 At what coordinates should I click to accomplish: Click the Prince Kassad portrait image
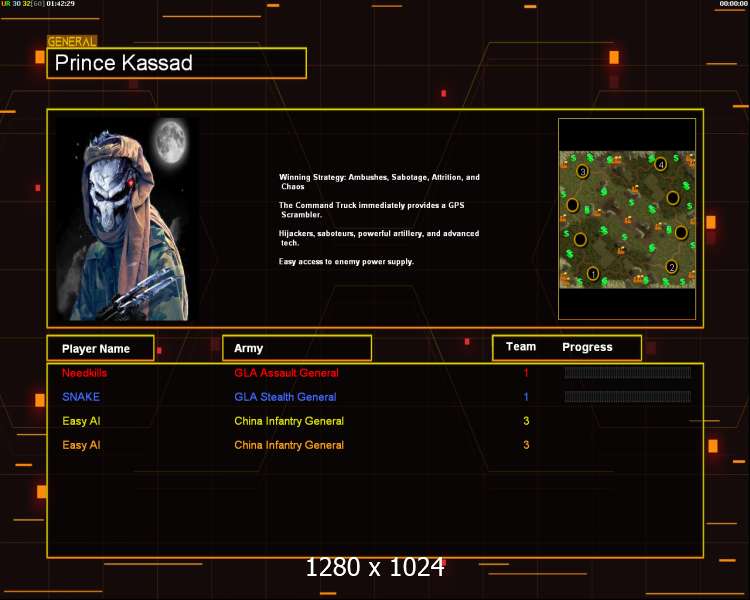123,219
